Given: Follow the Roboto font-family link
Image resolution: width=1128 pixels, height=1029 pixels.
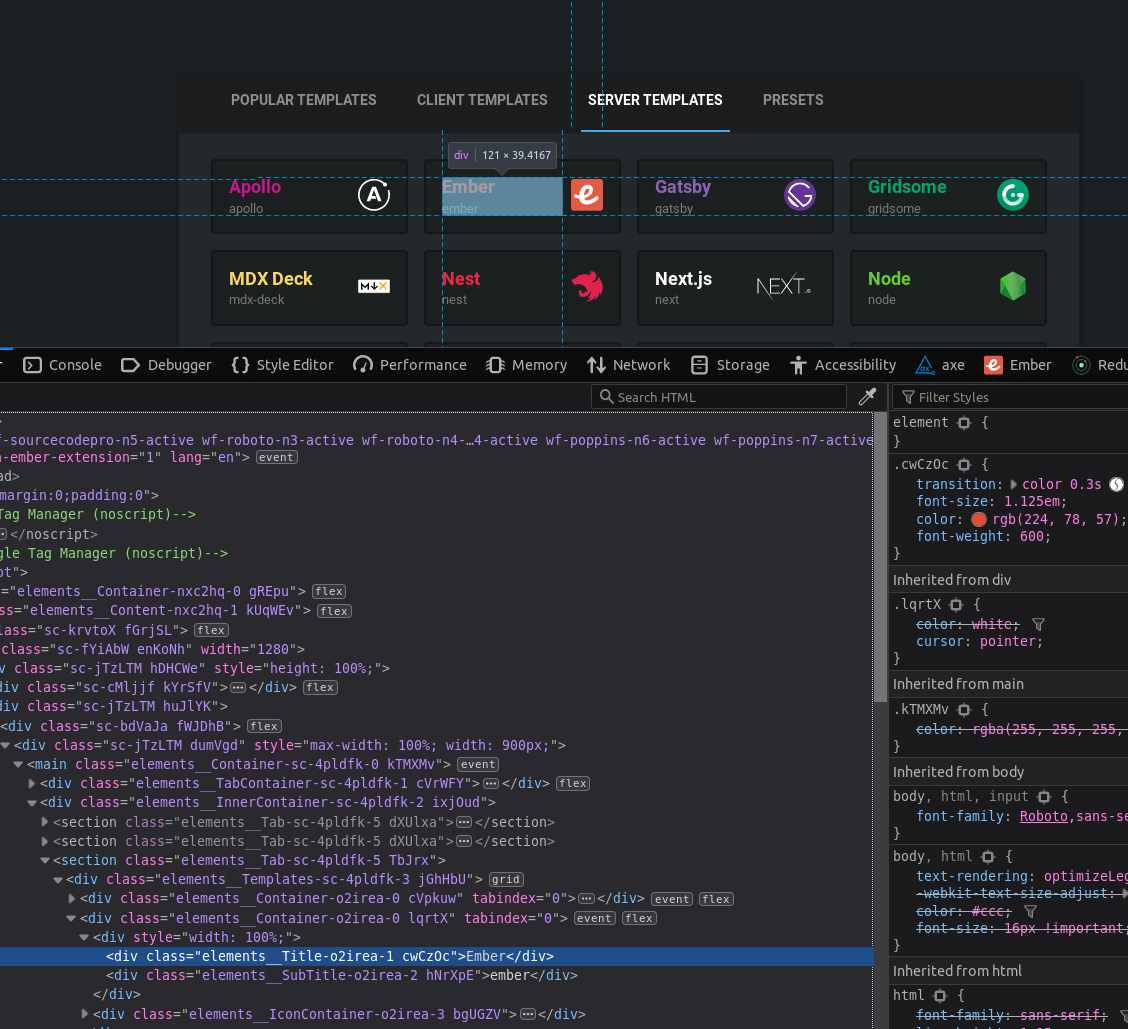Looking at the screenshot, I should 1043,817.
